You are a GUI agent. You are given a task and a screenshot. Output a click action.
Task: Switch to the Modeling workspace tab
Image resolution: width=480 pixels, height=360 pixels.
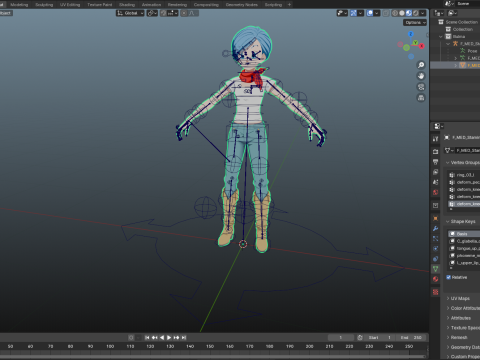[x=19, y=5]
